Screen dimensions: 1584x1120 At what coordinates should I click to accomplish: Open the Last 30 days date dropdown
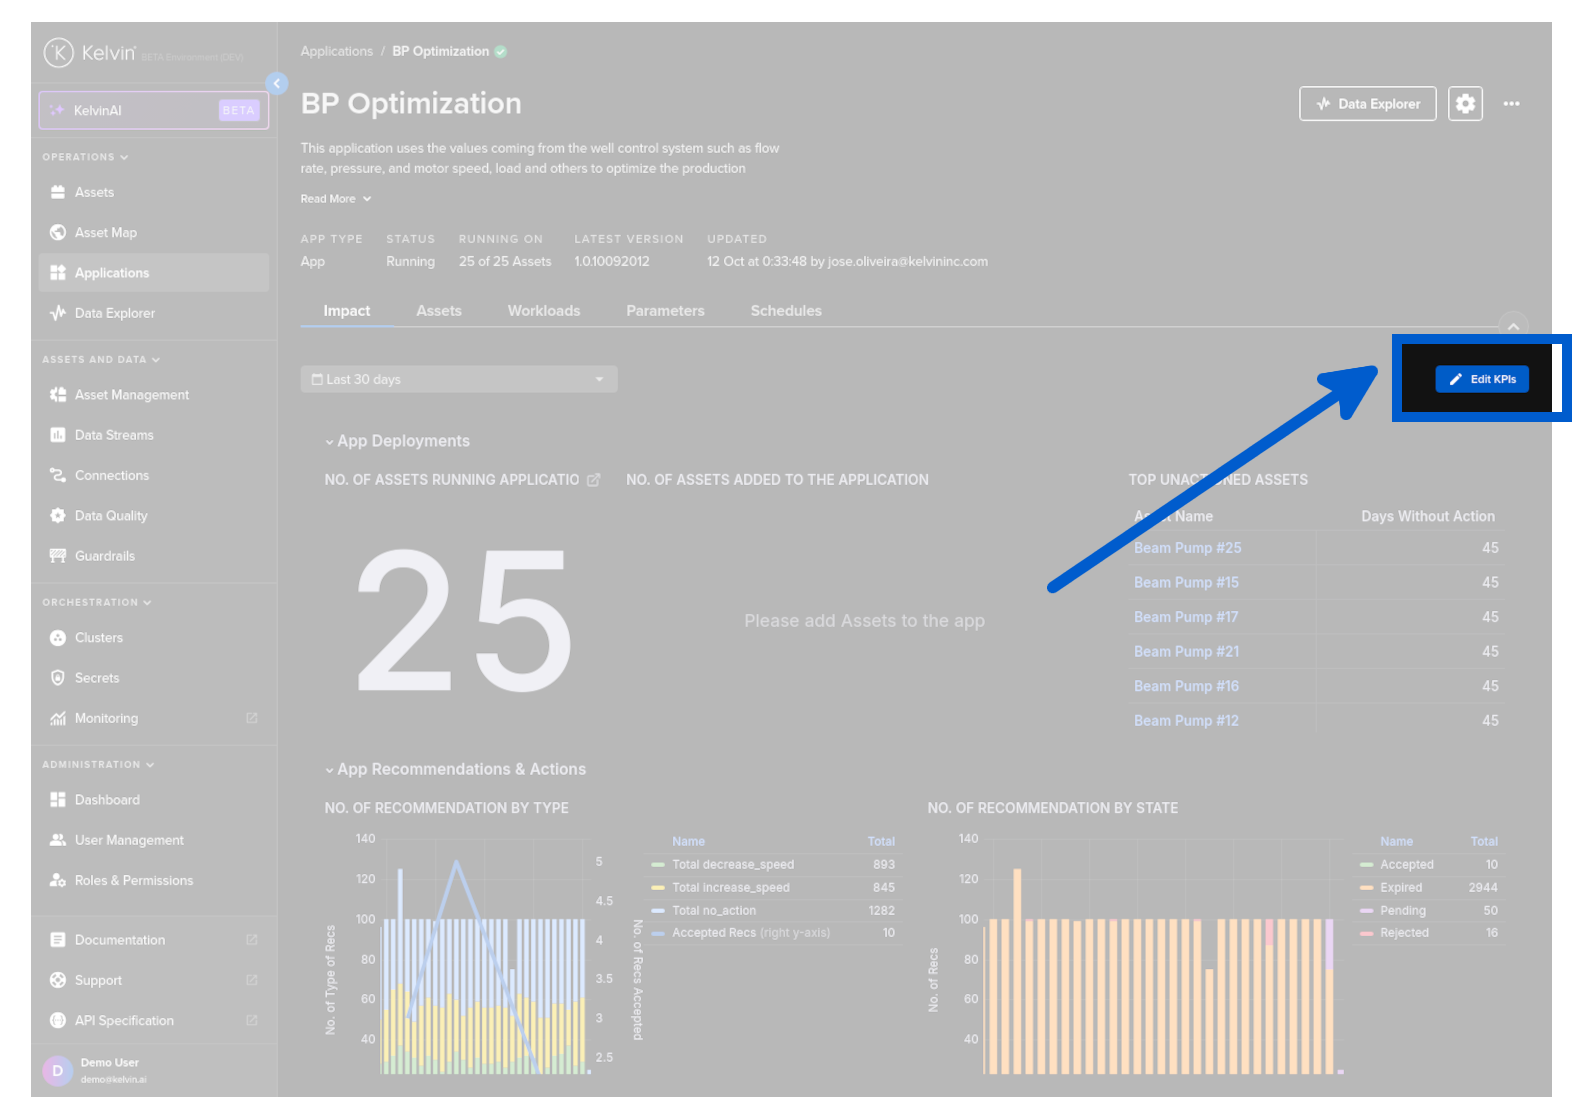click(x=458, y=380)
